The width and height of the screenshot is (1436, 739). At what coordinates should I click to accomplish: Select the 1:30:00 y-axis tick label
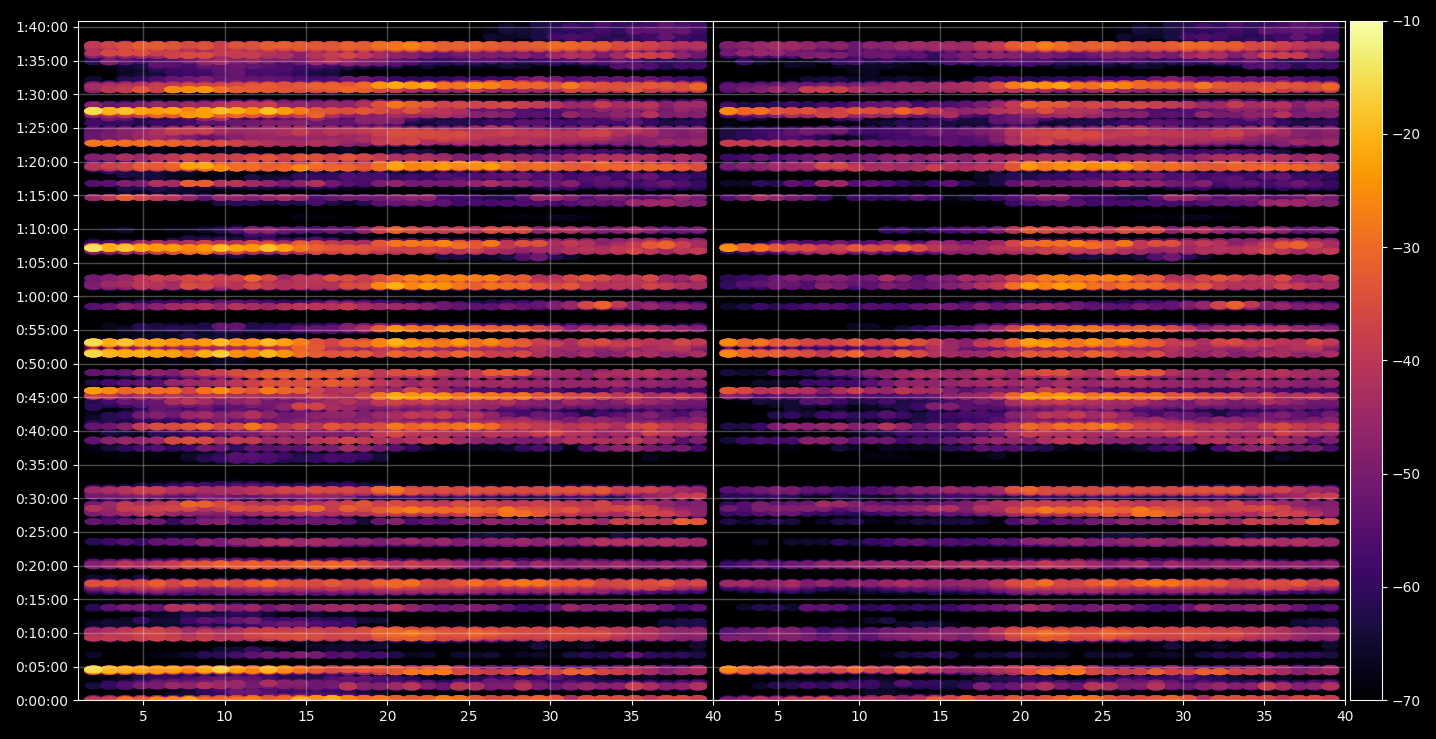[42, 95]
